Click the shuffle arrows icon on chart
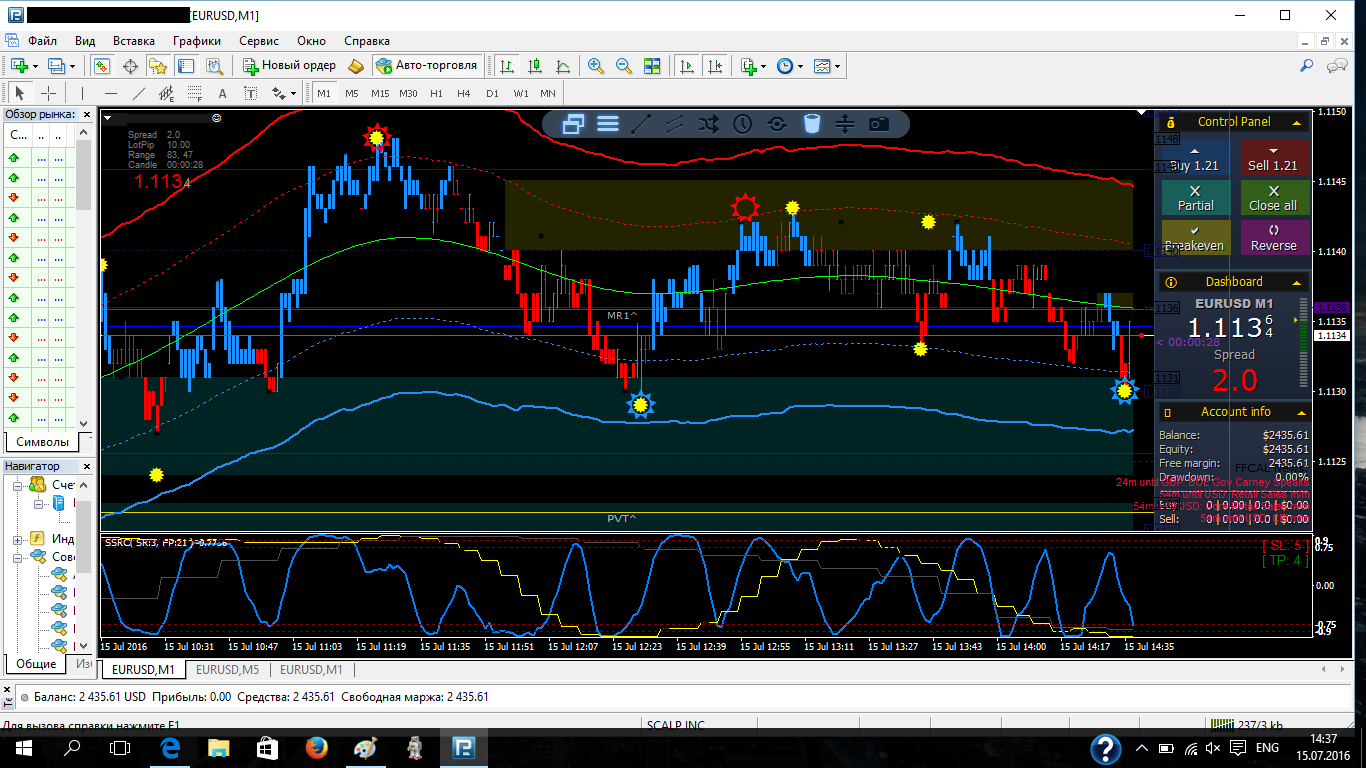The height and width of the screenshot is (768, 1366). 709,124
